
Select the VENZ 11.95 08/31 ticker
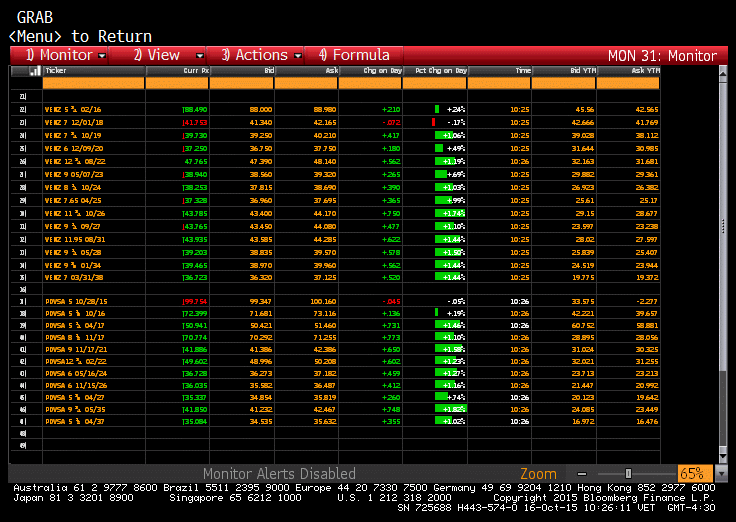click(75, 239)
